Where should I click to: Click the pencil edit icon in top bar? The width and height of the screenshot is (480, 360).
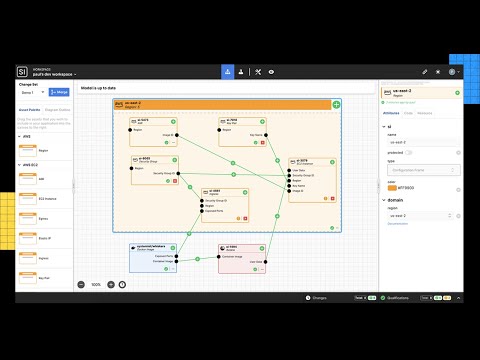tap(425, 72)
